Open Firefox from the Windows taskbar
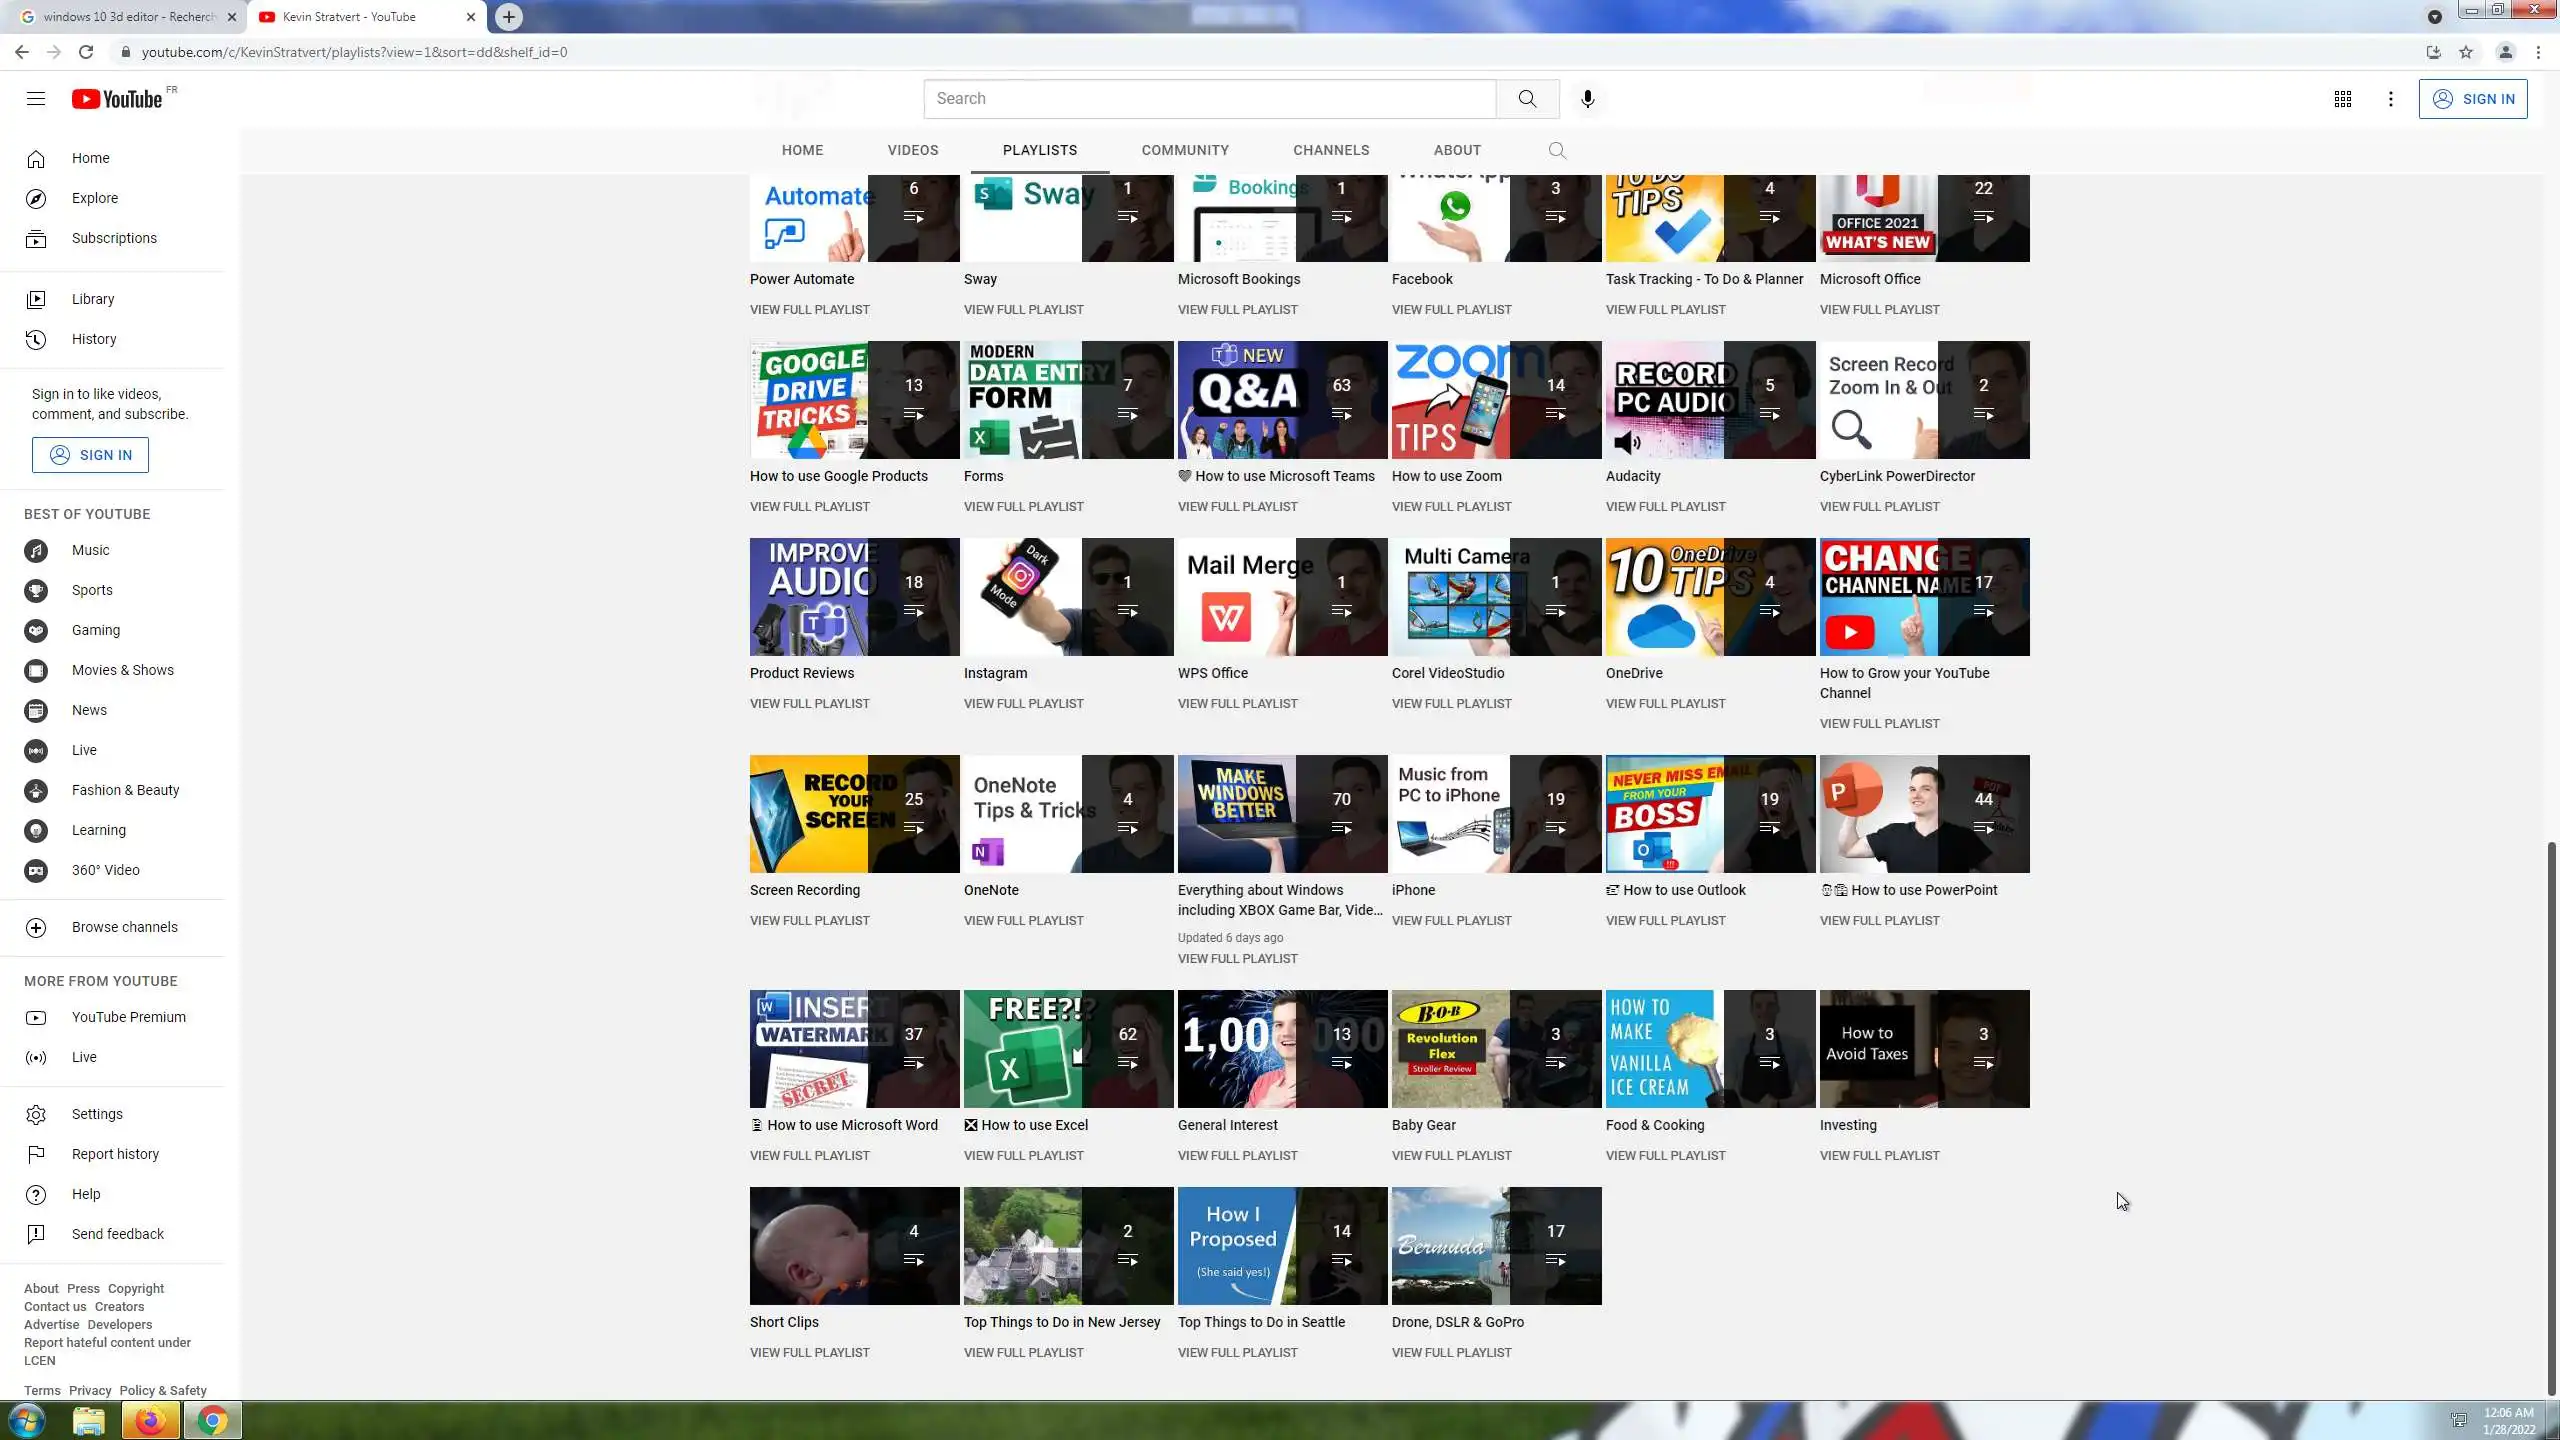 pyautogui.click(x=150, y=1420)
